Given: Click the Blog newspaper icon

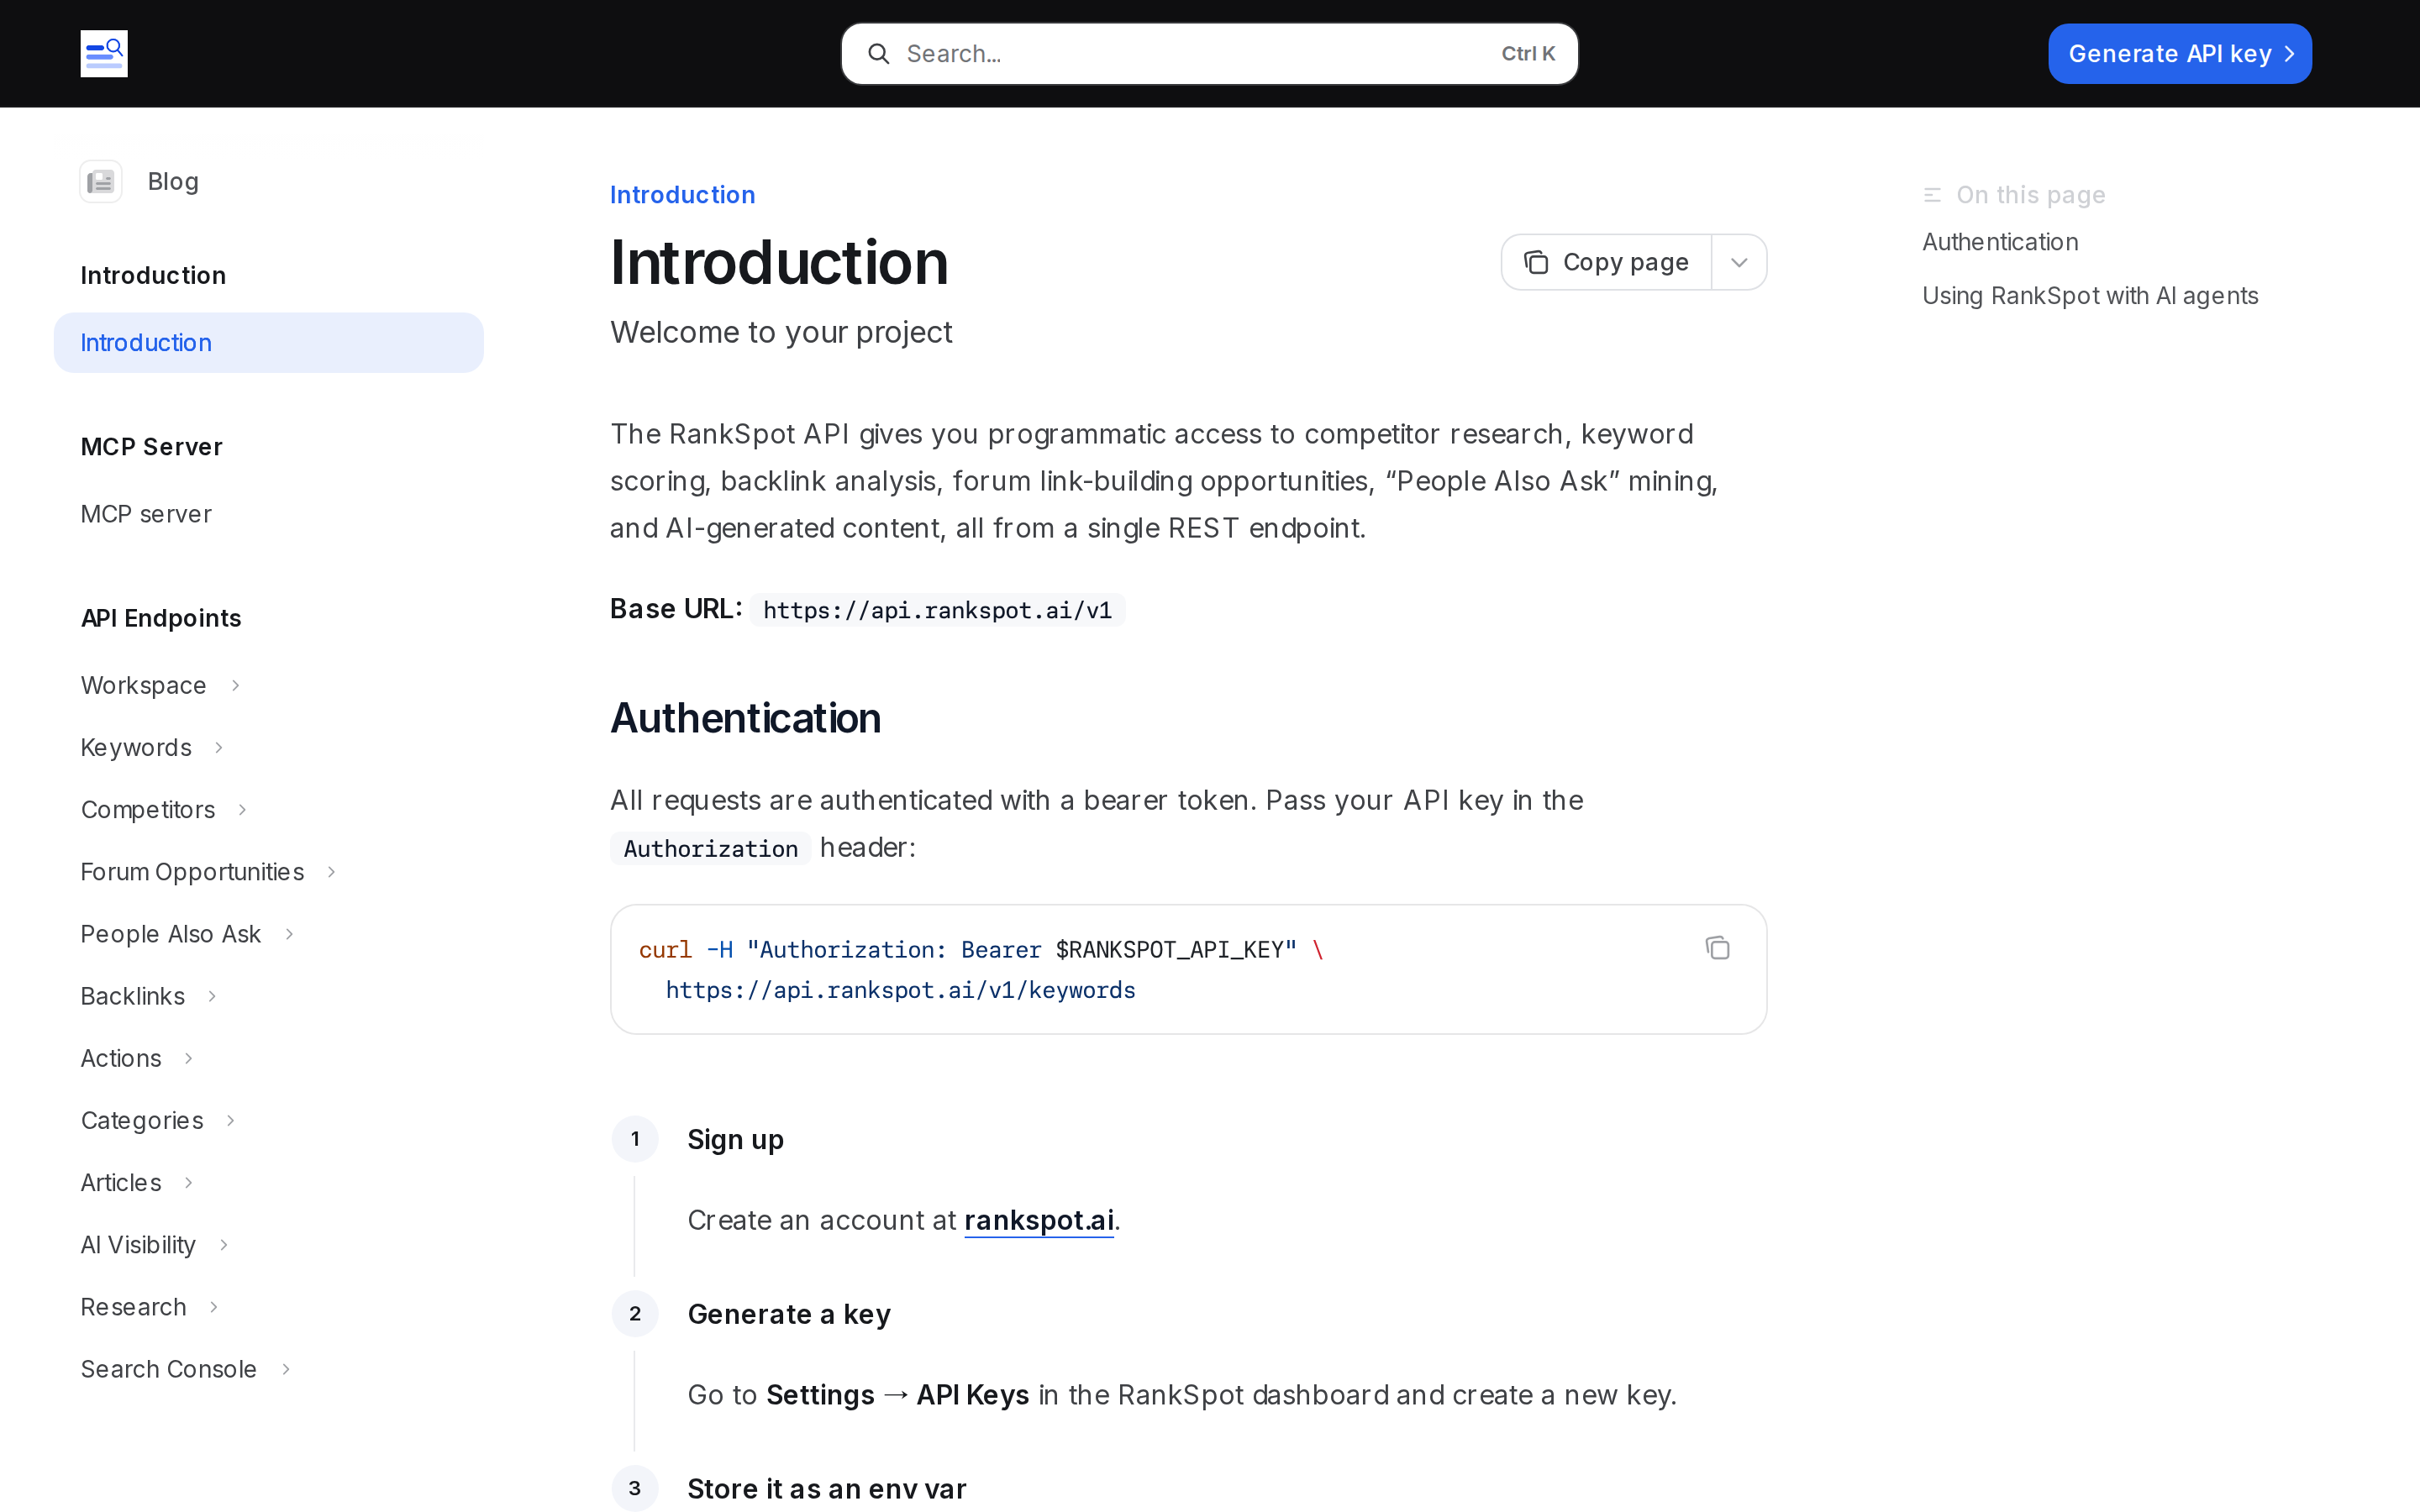Looking at the screenshot, I should (x=101, y=182).
